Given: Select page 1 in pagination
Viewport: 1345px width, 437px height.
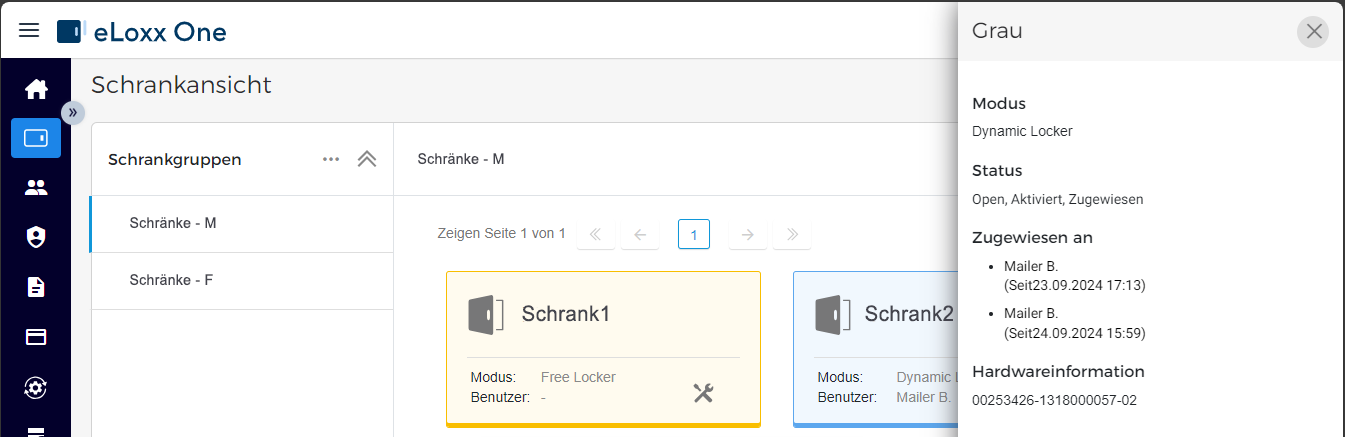Looking at the screenshot, I should 694,235.
